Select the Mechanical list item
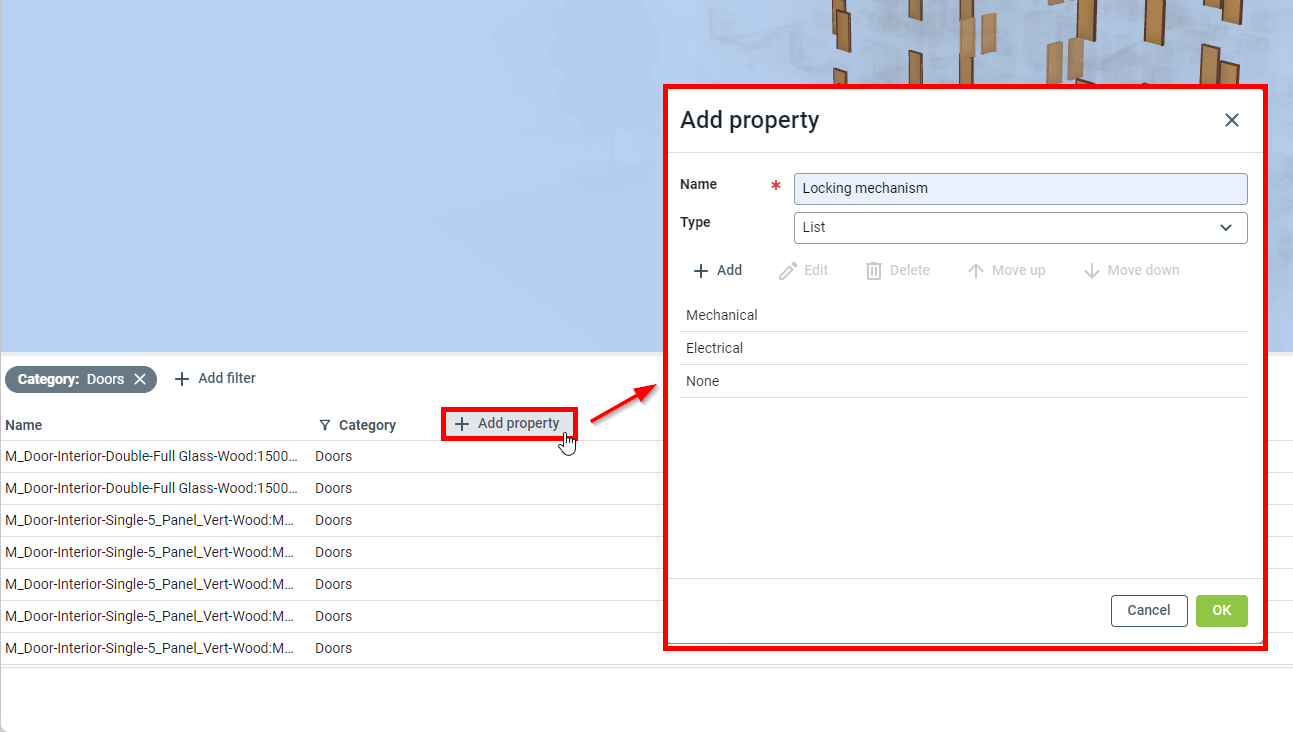This screenshot has height=732, width=1293. coord(722,315)
